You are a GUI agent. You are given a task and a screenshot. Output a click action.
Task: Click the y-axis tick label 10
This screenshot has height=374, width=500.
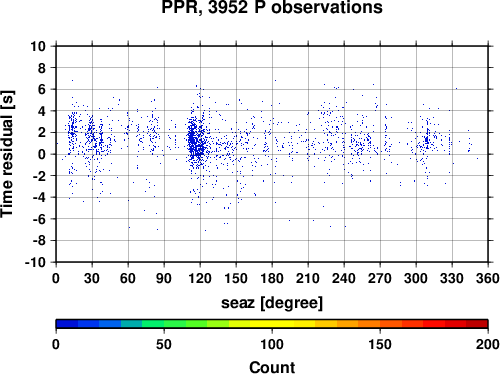click(38, 46)
